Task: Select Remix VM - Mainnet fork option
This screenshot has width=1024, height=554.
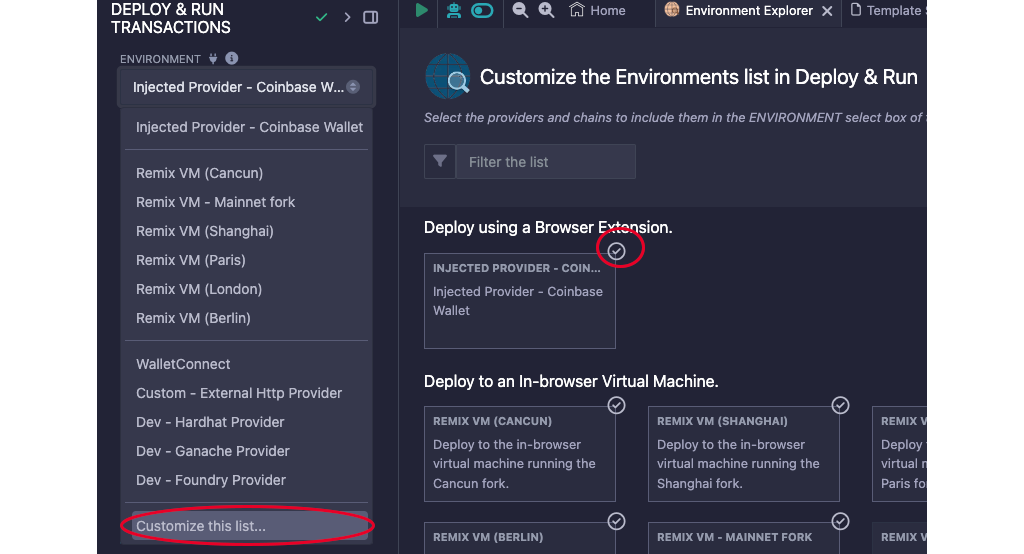Action: tap(216, 202)
